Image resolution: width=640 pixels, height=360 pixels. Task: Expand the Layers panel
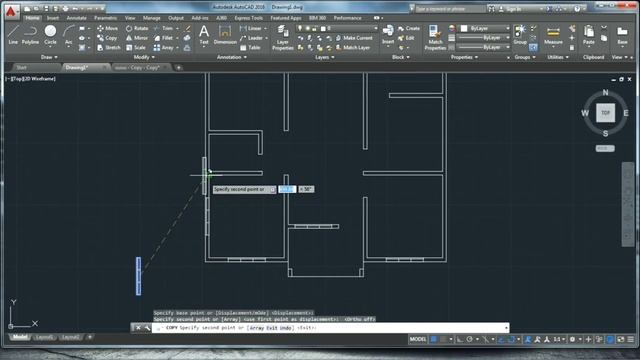coord(324,57)
